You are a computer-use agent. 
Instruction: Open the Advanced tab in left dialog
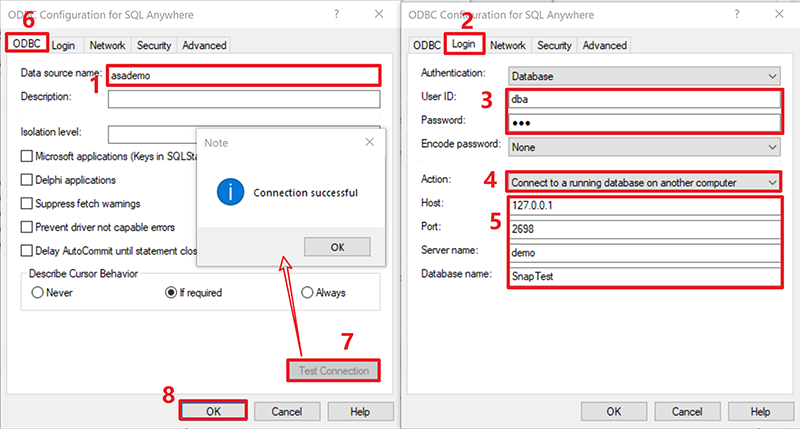pos(204,45)
